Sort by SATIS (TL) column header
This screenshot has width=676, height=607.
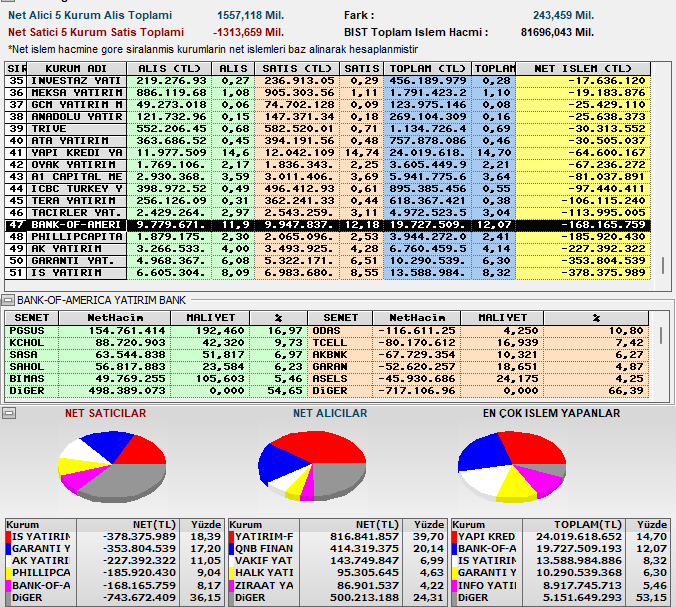pyautogui.click(x=297, y=69)
